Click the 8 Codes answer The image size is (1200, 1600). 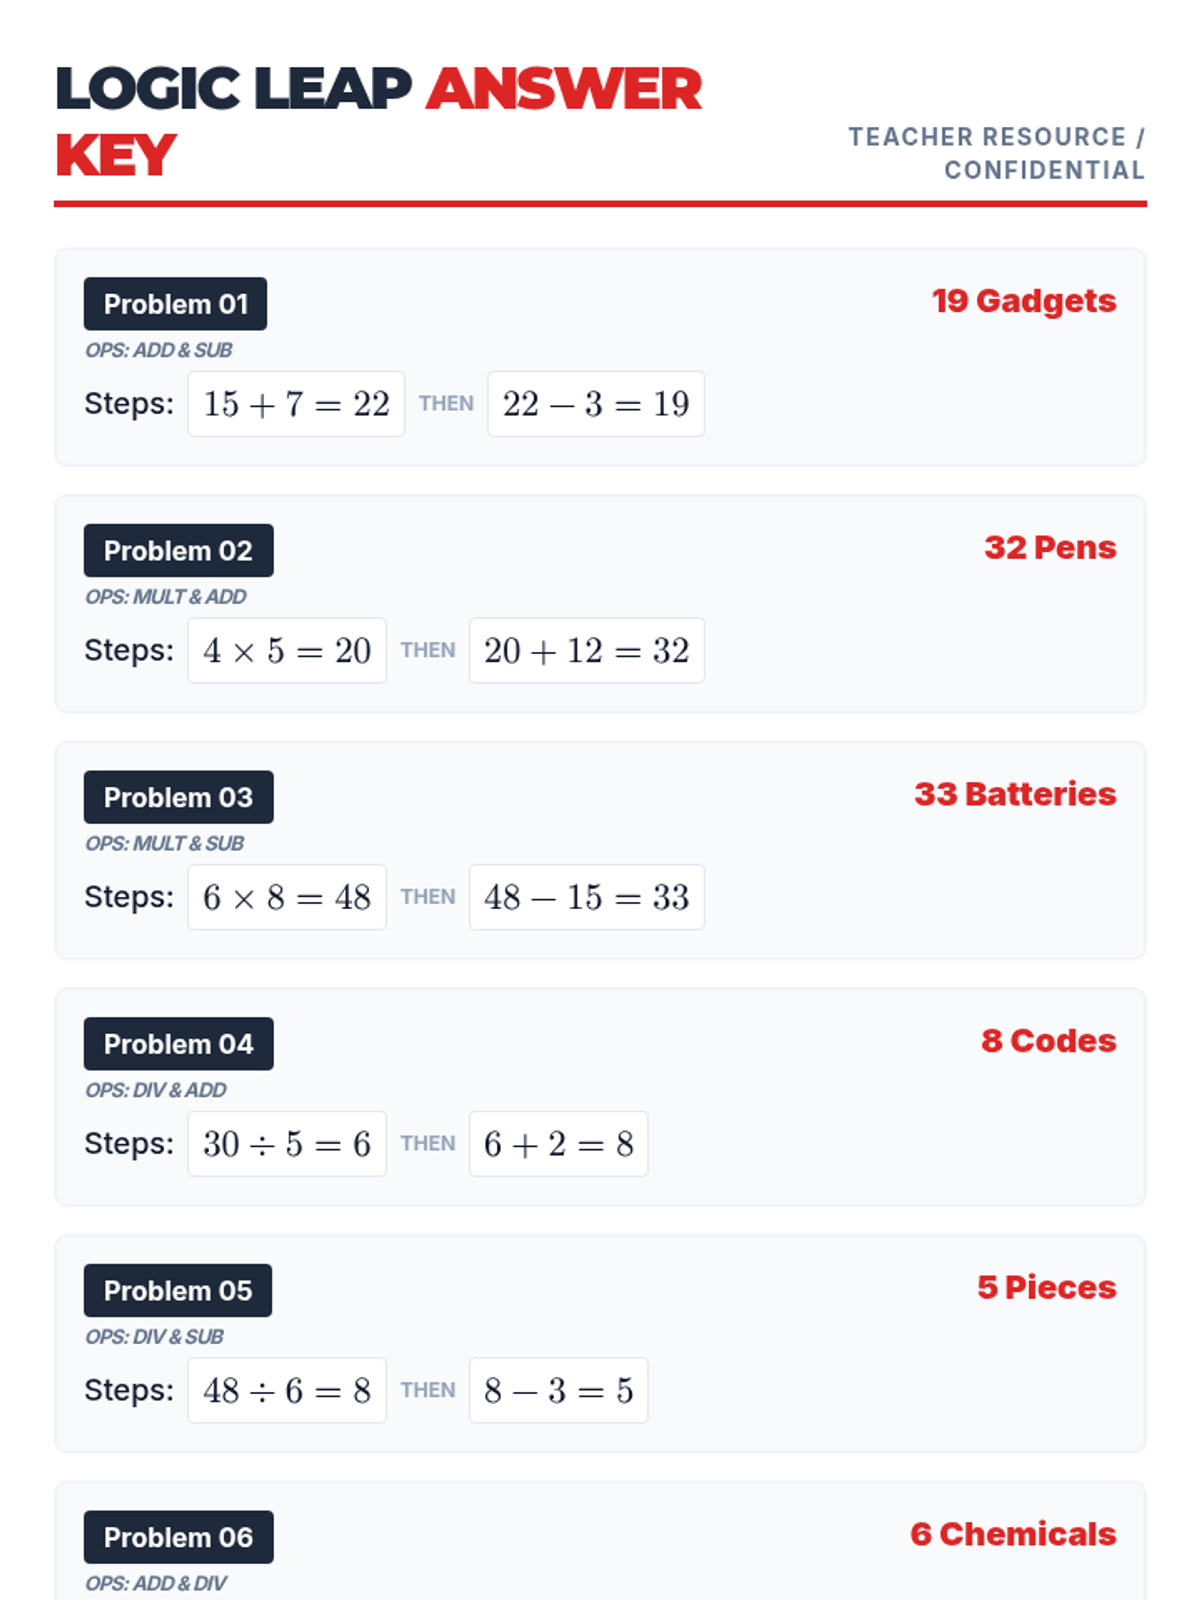tap(1048, 1041)
